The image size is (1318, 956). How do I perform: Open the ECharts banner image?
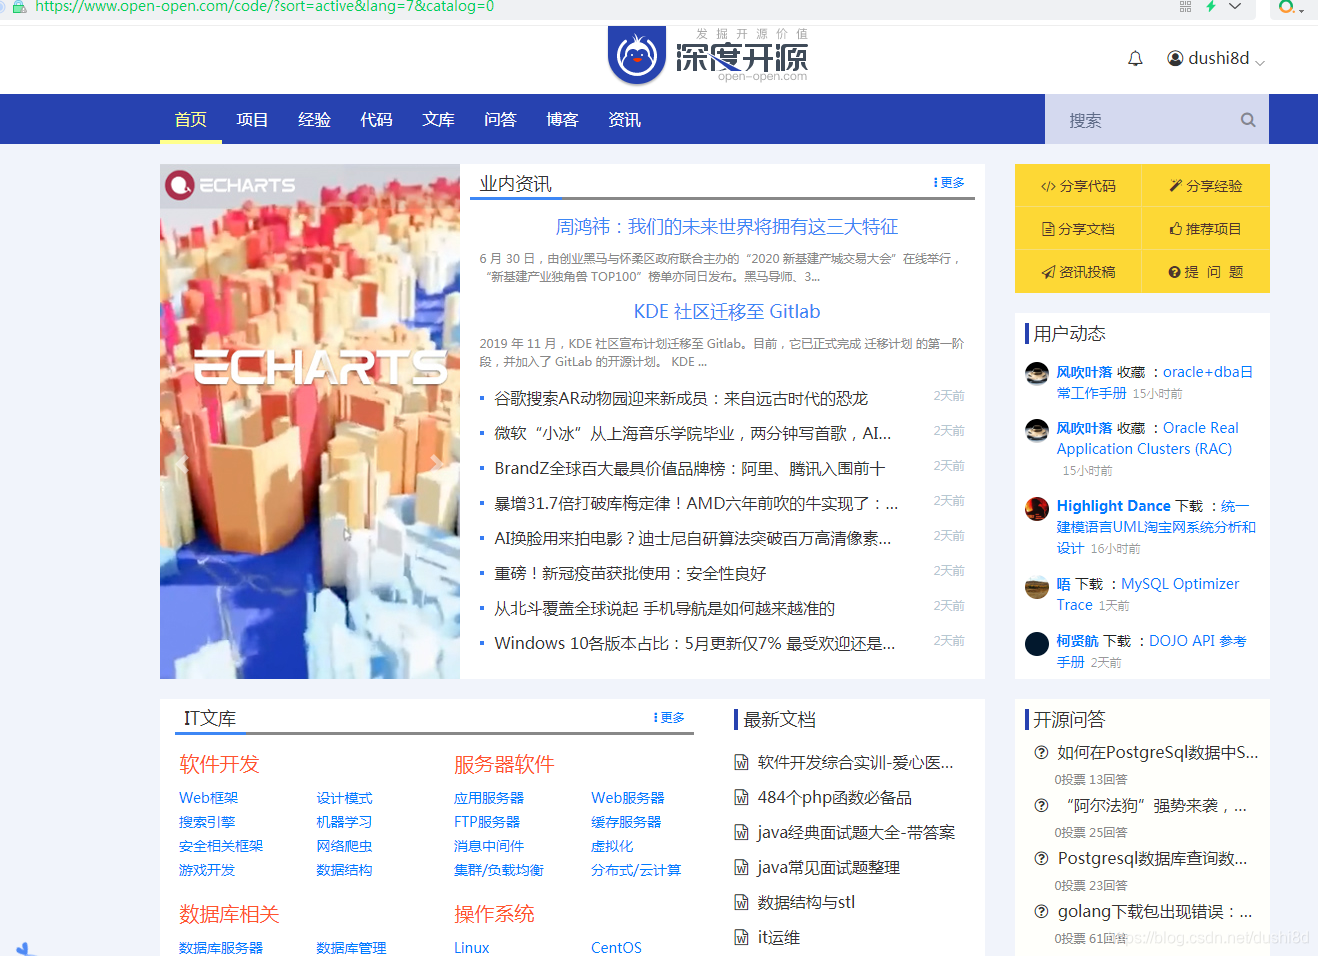click(310, 421)
